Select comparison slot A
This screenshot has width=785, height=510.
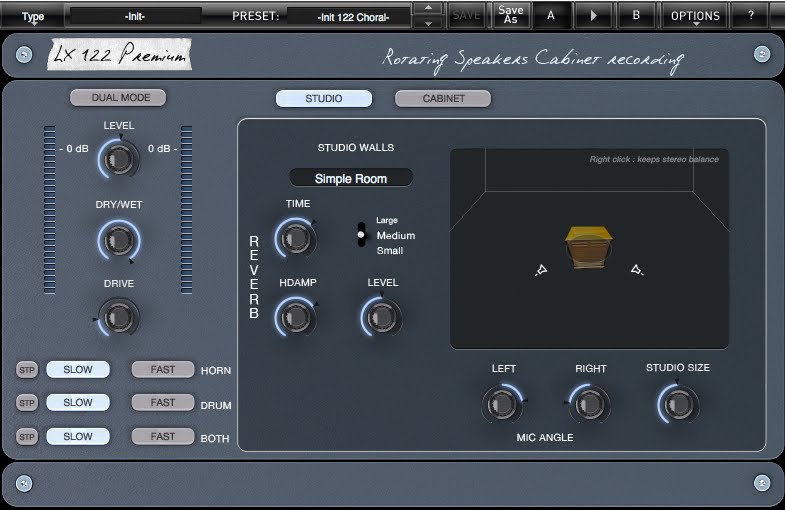tap(551, 16)
